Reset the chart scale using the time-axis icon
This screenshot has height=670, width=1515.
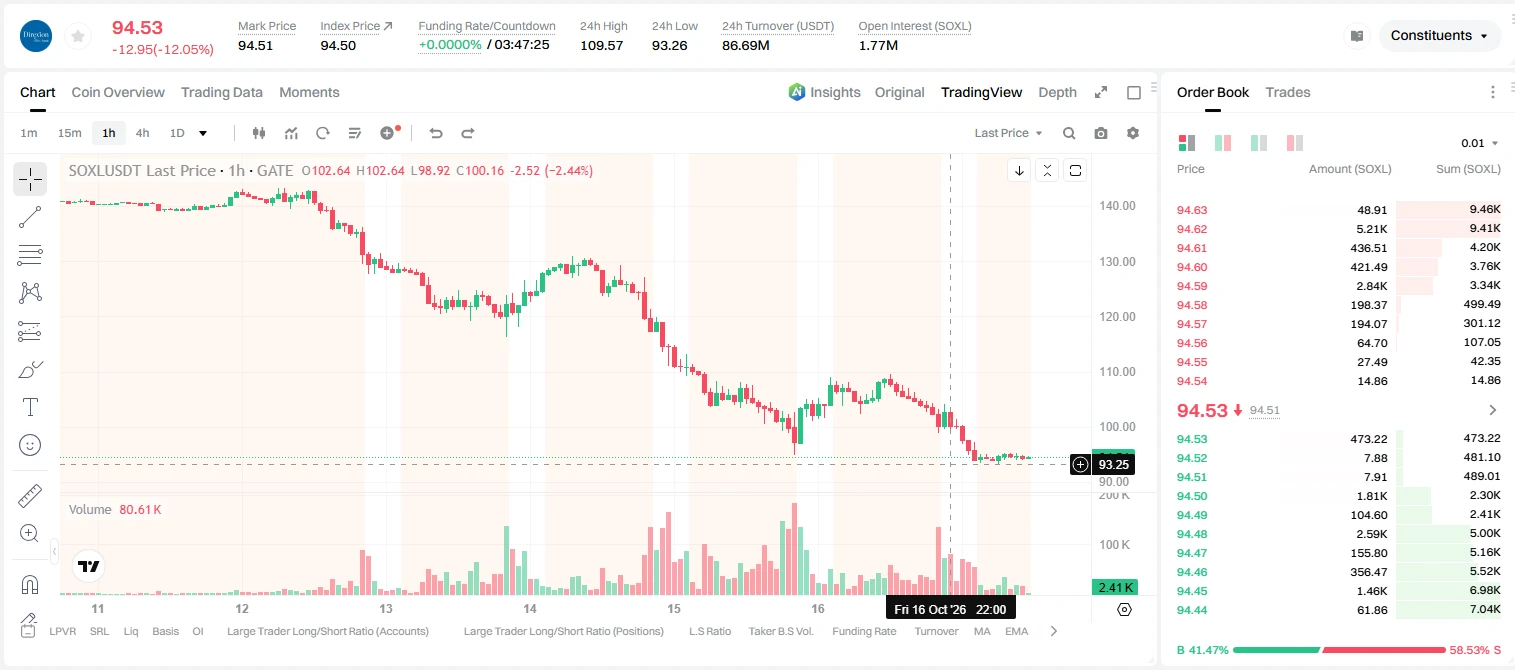(1124, 609)
